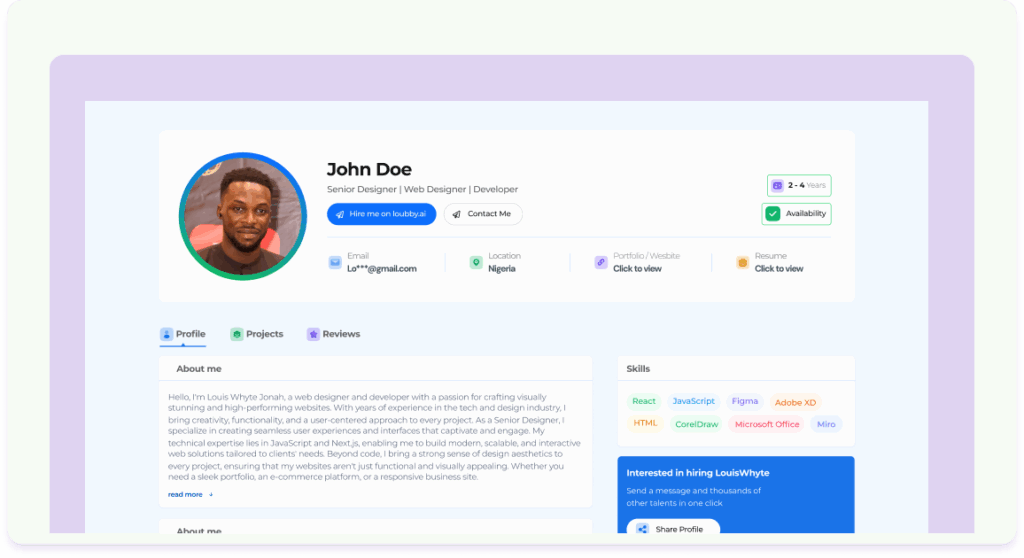Switch to the Profile tab
This screenshot has height=558, width=1024.
tap(183, 334)
